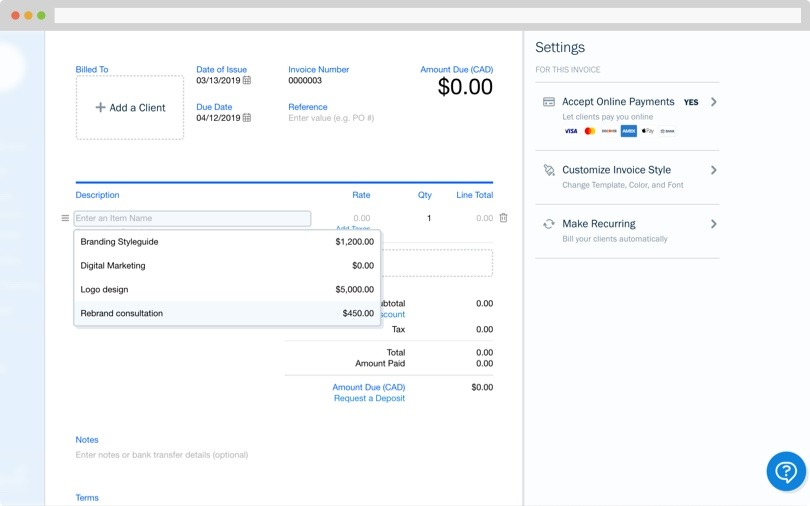
Task: Click the Rate column header
Action: tap(361, 195)
